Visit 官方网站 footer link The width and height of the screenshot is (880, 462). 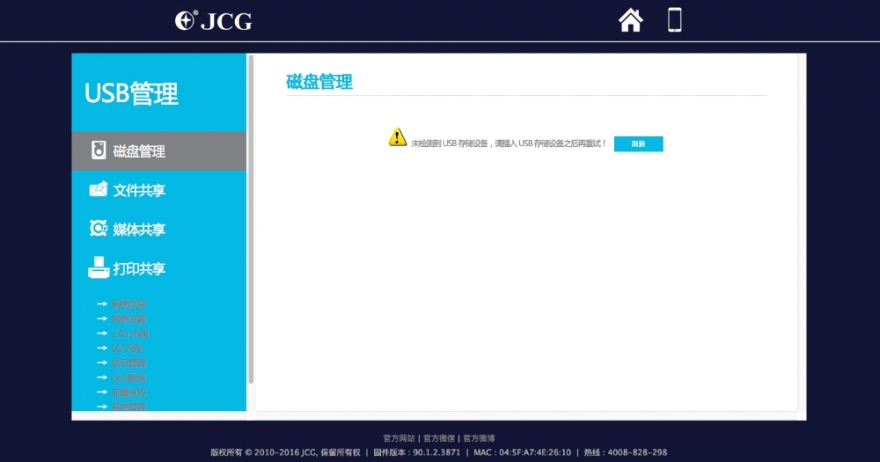click(398, 438)
